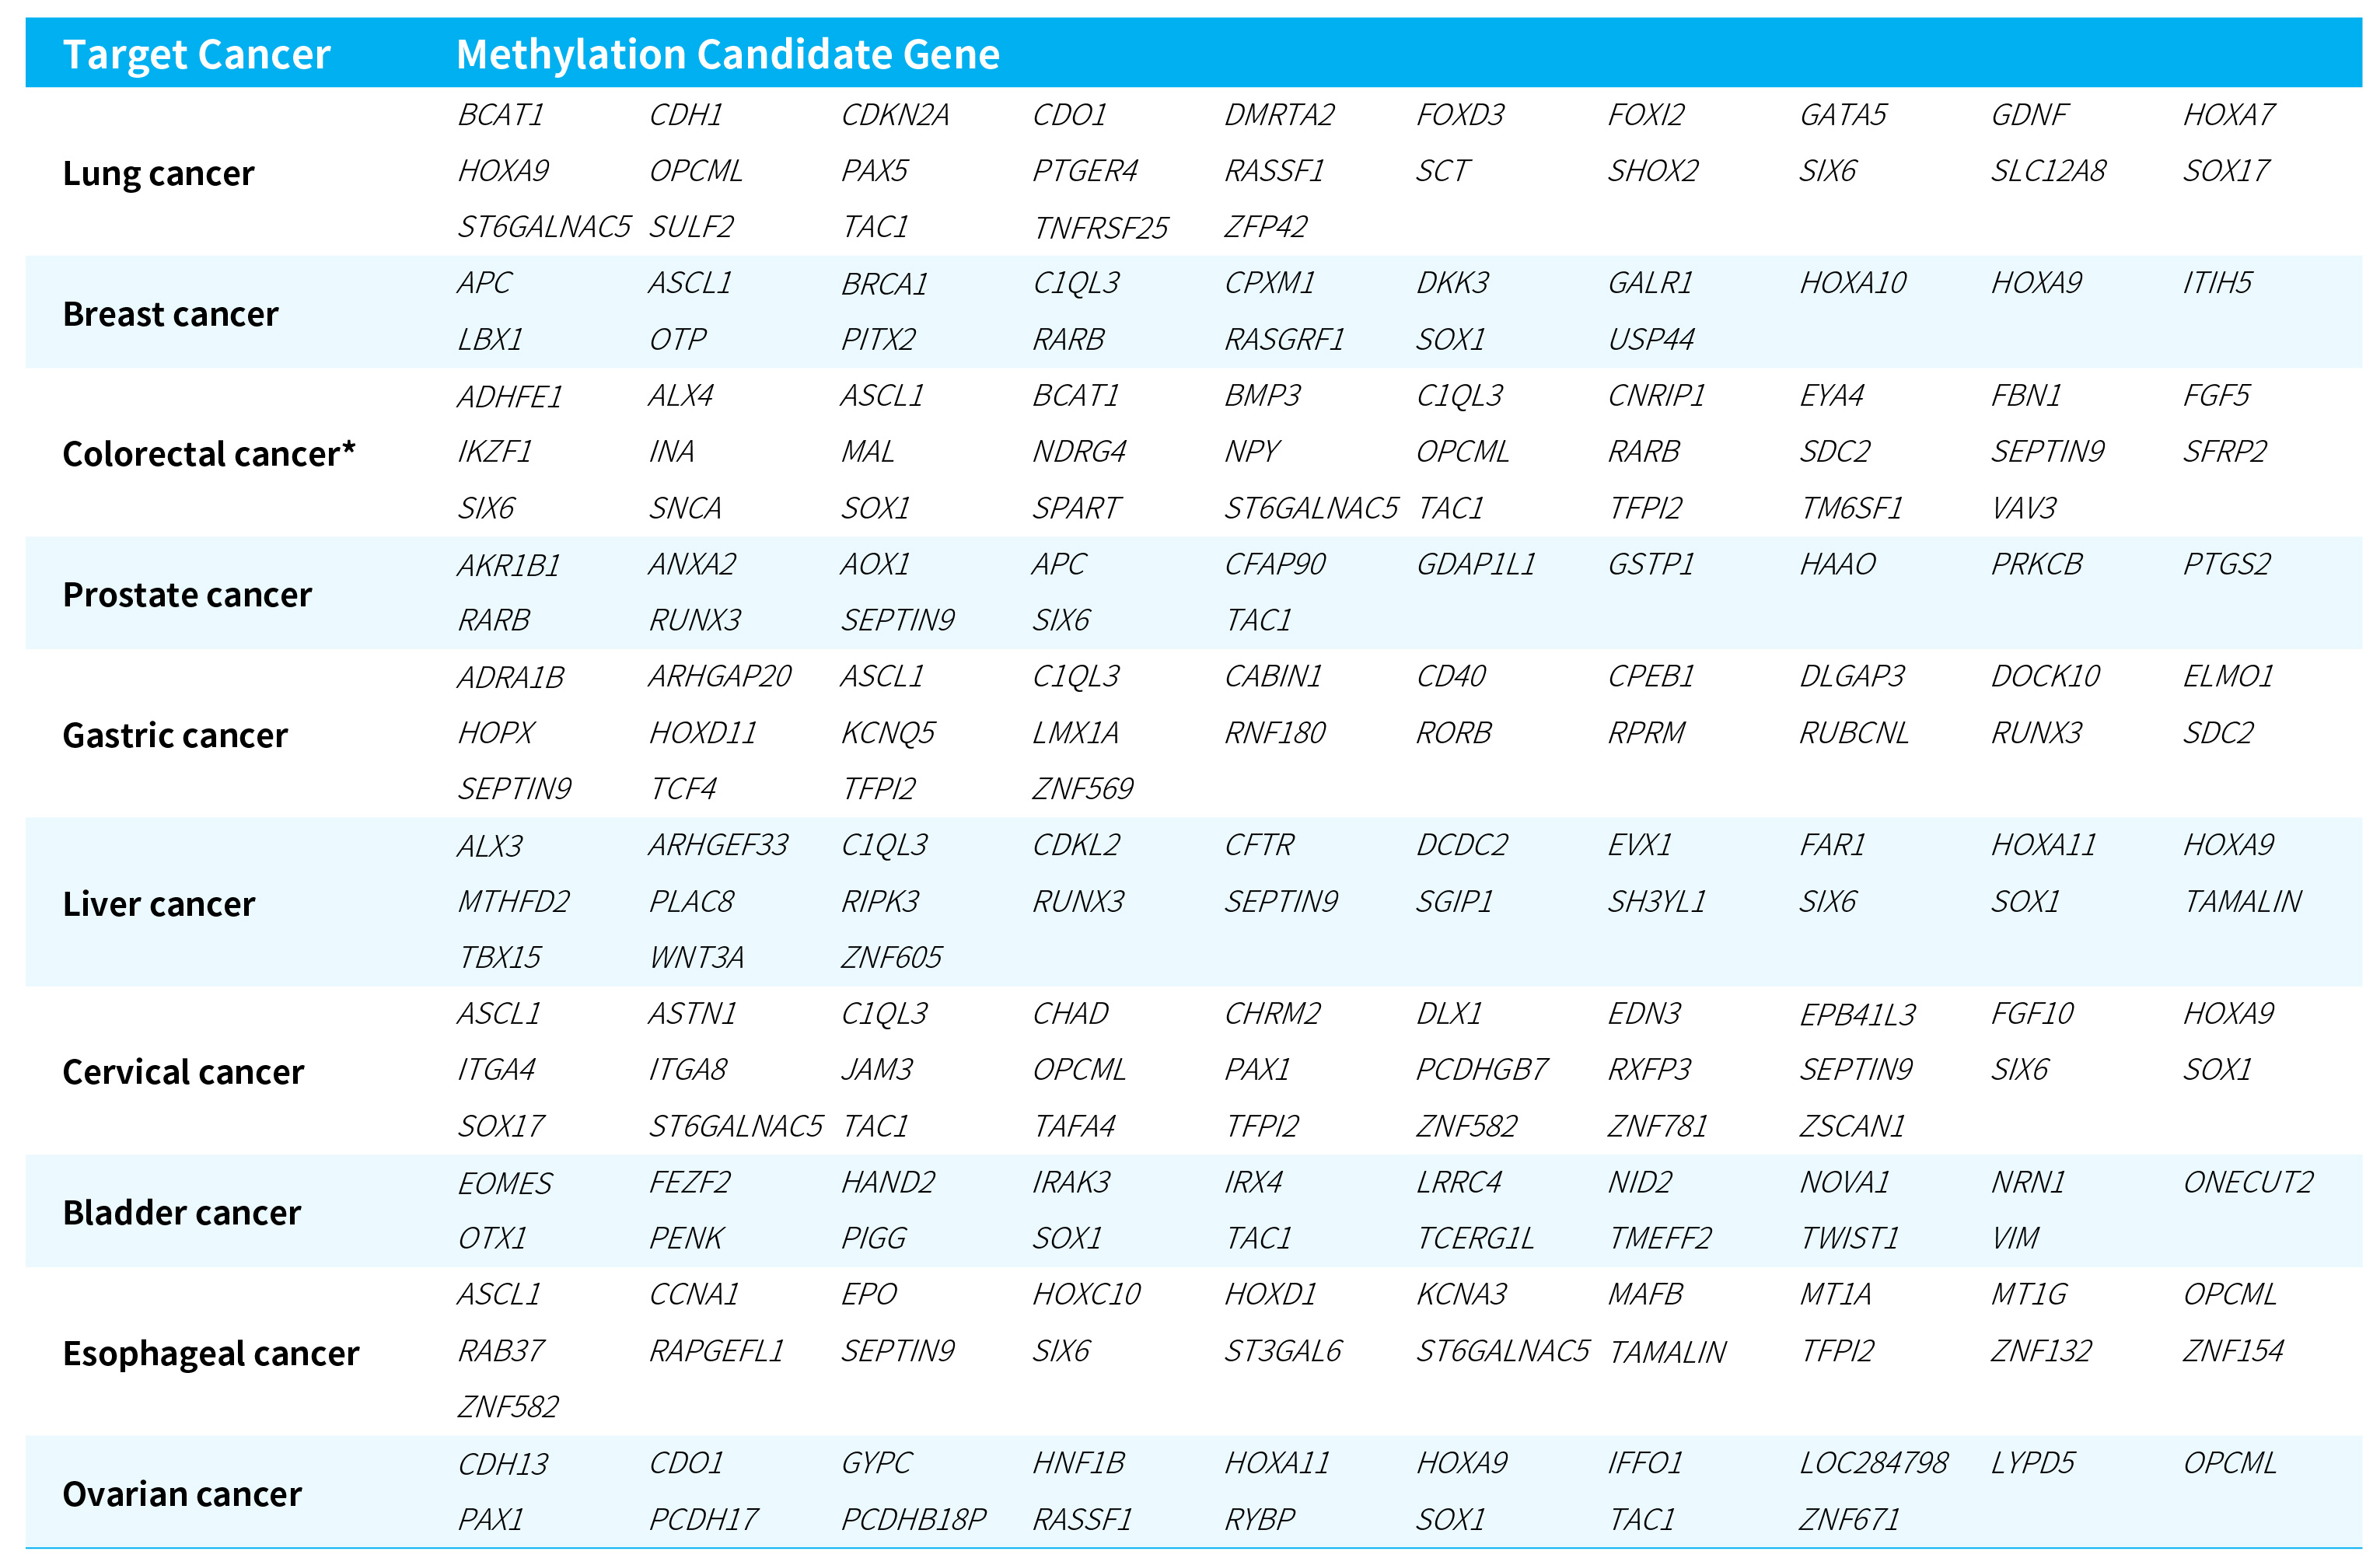Screen dimensions: 2380x1565
Task: Click the ADHFE1 gene entry
Action: 509,397
